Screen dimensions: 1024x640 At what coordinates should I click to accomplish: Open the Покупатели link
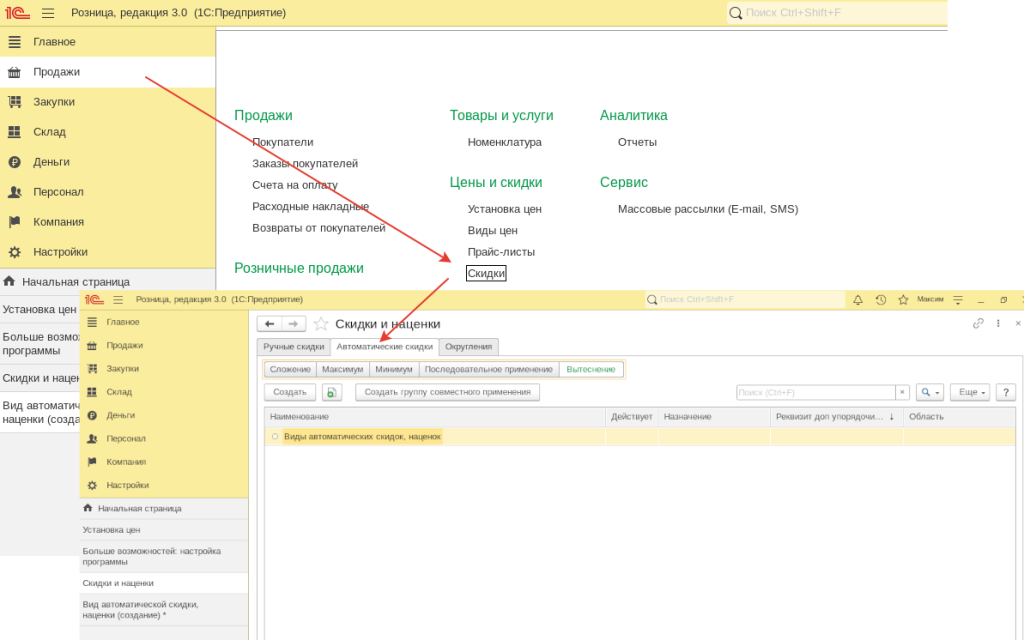[x=283, y=142]
